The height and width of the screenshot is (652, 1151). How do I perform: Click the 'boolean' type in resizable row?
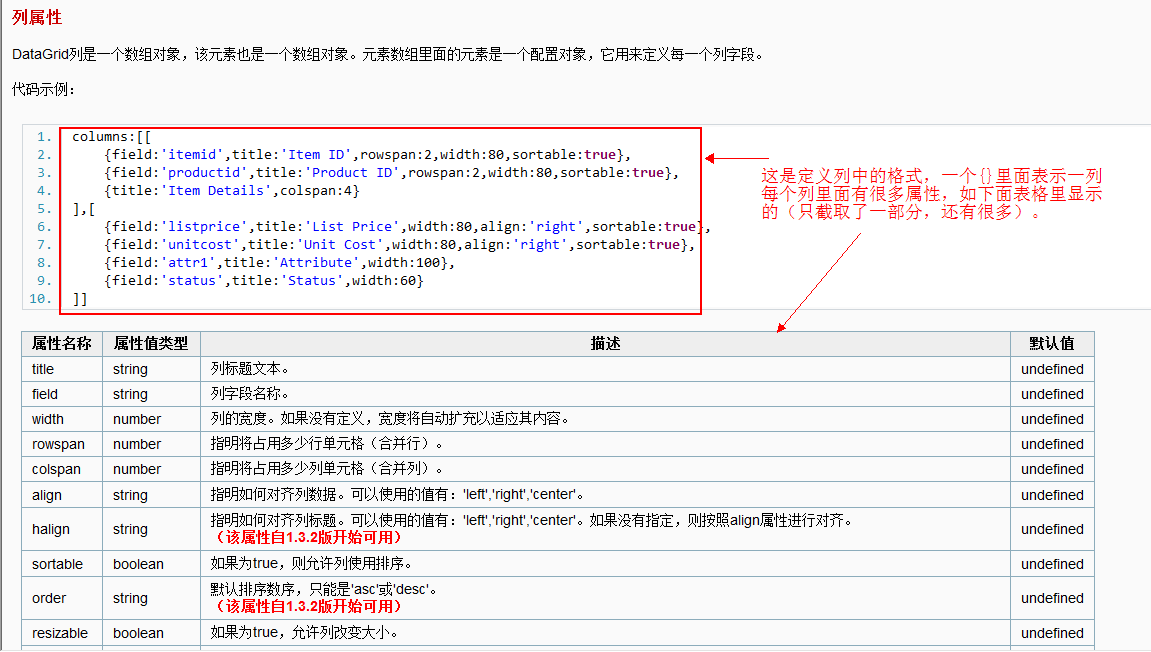138,633
